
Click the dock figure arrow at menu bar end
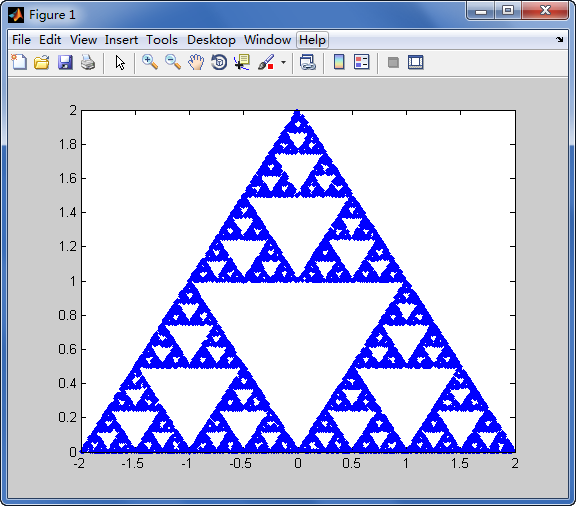[x=559, y=39]
